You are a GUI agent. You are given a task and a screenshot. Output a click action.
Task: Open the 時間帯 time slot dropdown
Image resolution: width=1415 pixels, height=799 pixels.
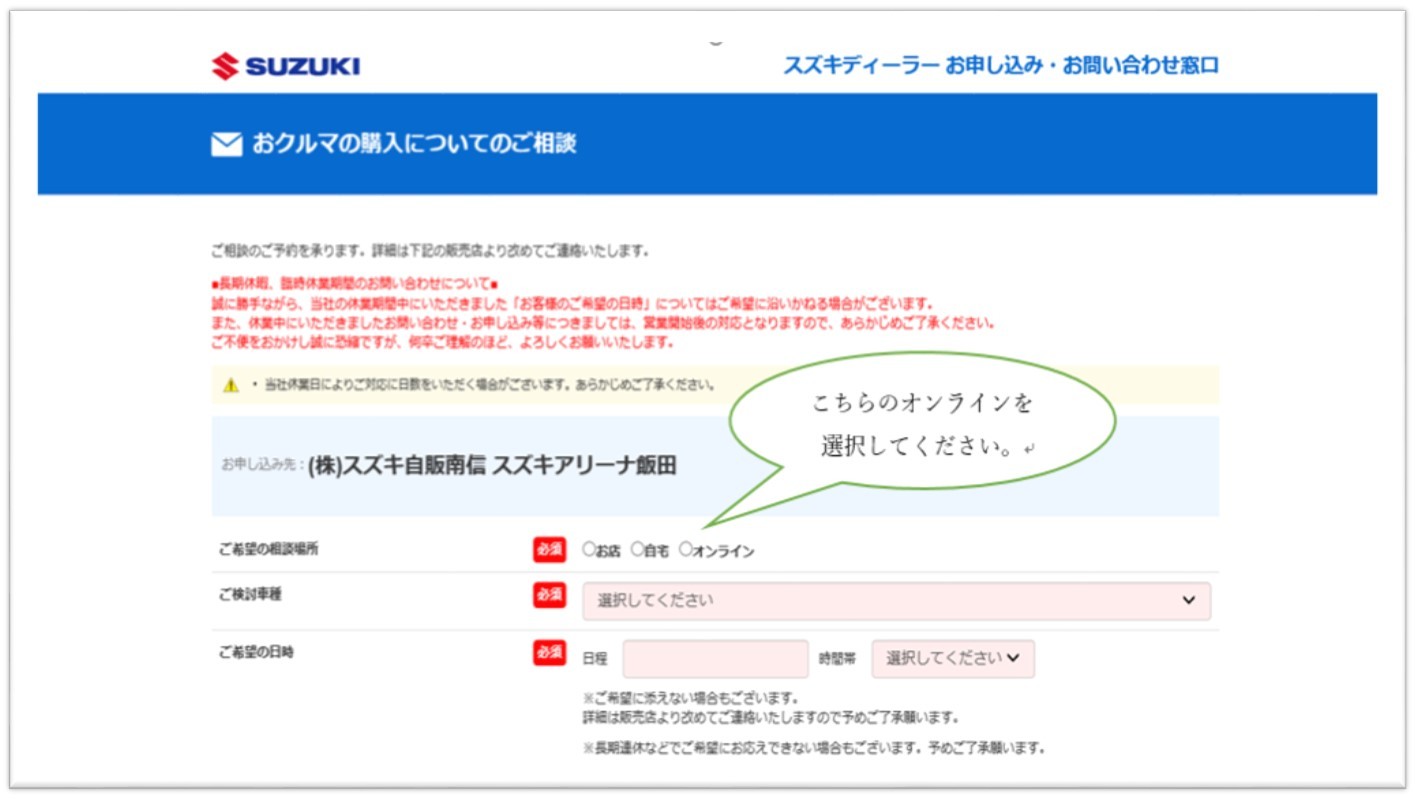coord(953,659)
